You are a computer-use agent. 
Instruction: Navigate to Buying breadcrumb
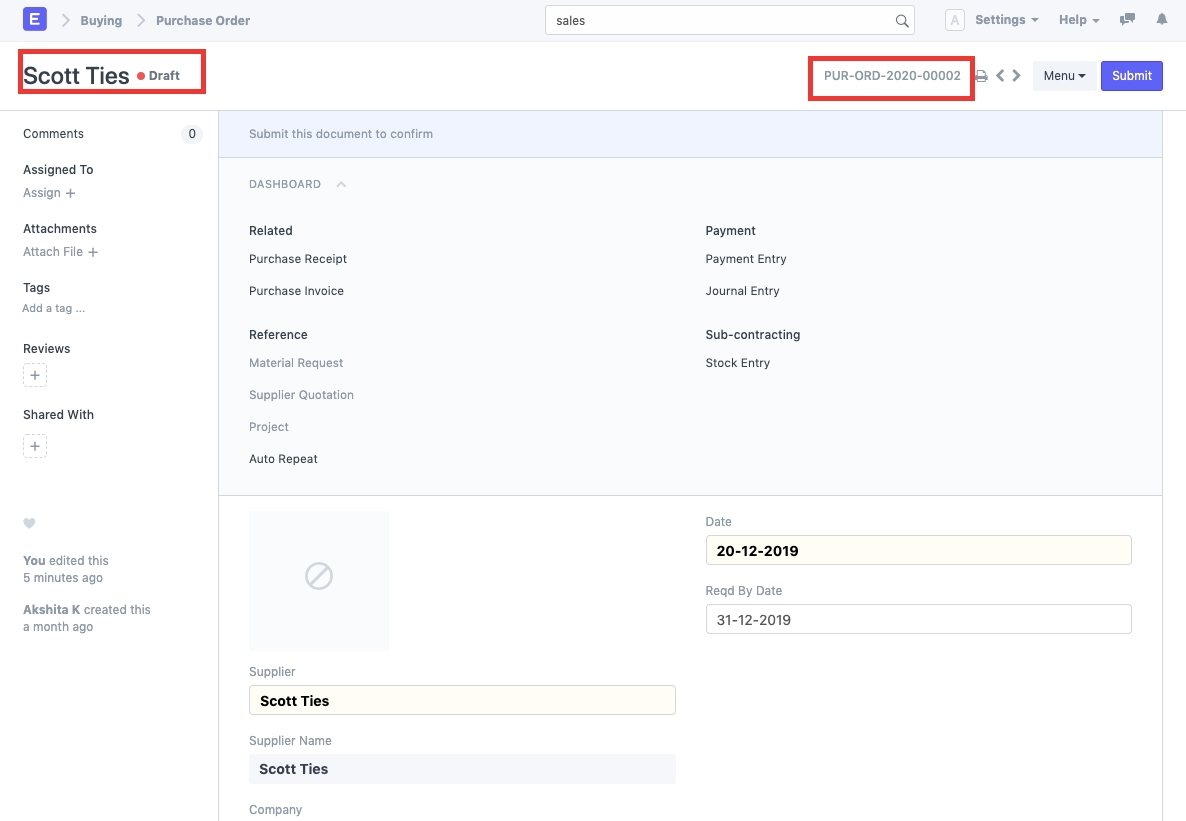click(101, 20)
